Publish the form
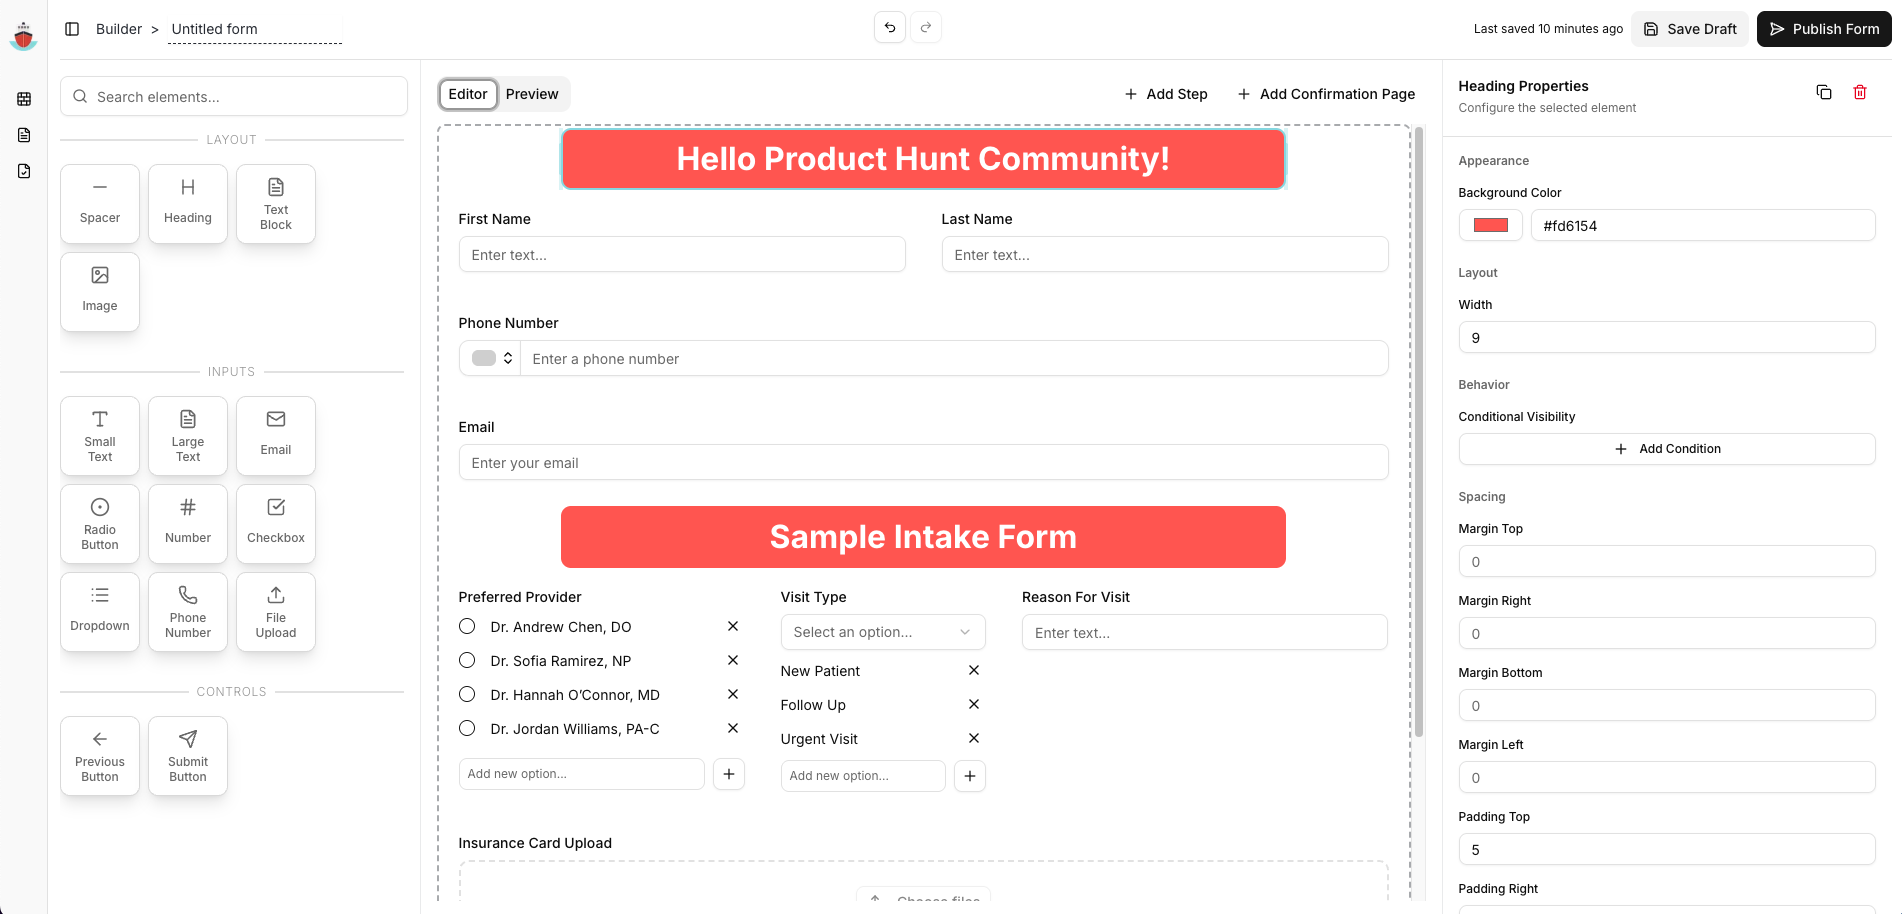This screenshot has width=1902, height=914. (x=1823, y=28)
